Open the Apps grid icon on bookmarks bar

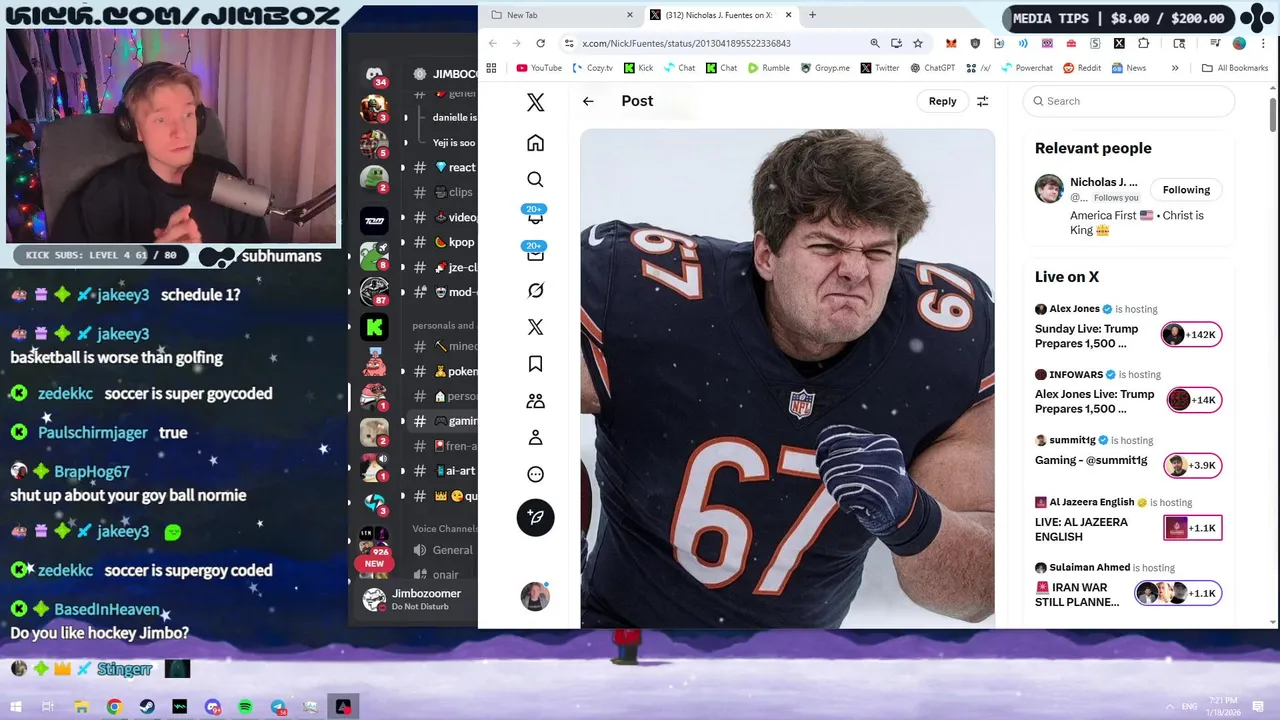(491, 68)
